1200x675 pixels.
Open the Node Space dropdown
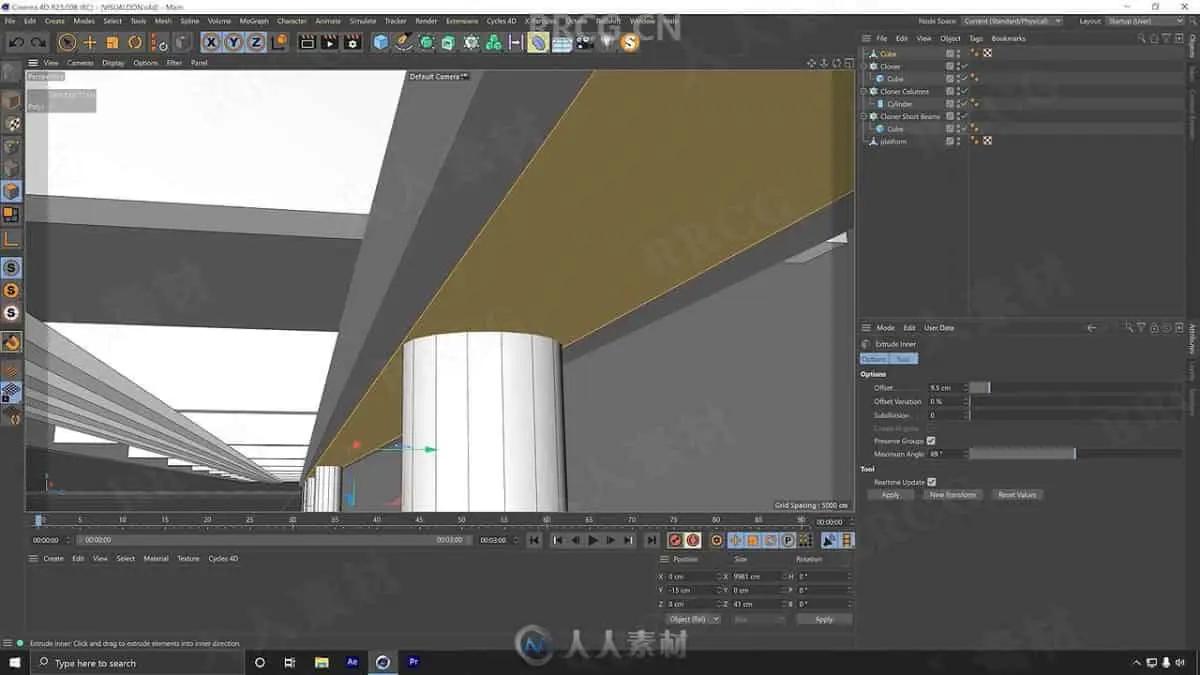pyautogui.click(x=1012, y=21)
